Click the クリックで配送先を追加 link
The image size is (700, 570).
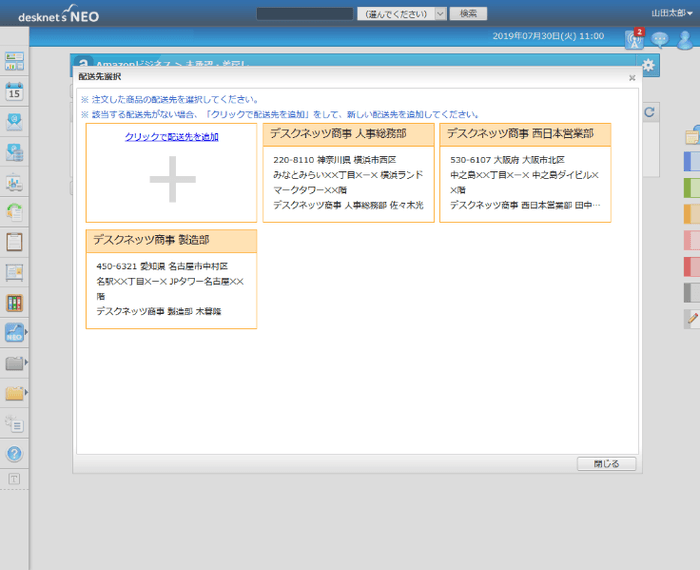(x=171, y=136)
